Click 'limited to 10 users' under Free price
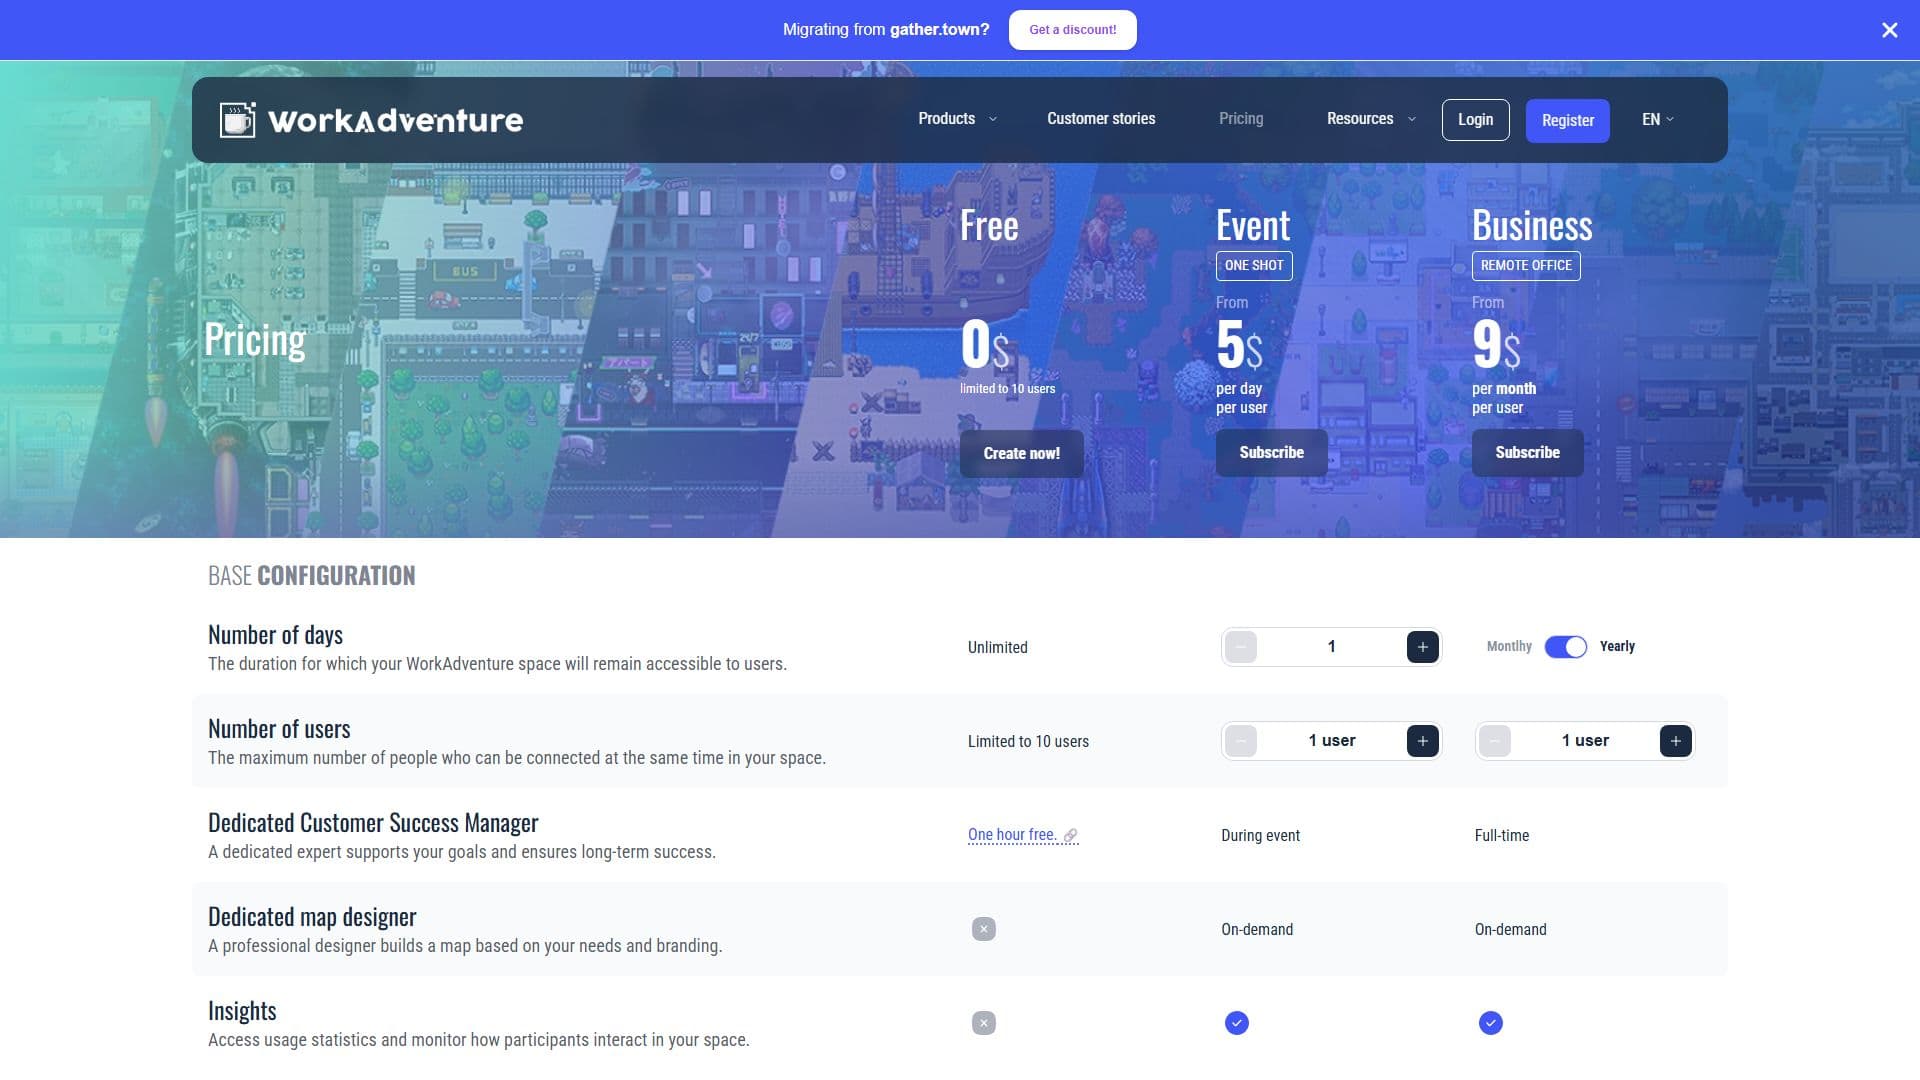The width and height of the screenshot is (1920, 1080). tap(1007, 389)
